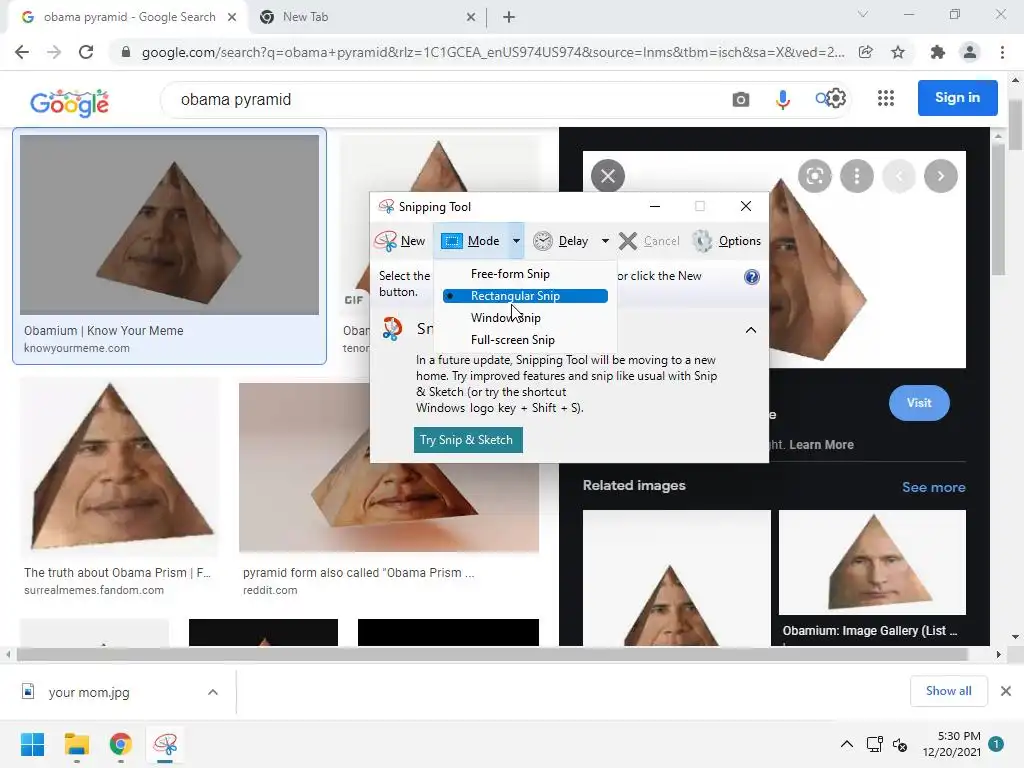The width and height of the screenshot is (1024, 768).
Task: Open the Google apps grid
Action: 886,98
